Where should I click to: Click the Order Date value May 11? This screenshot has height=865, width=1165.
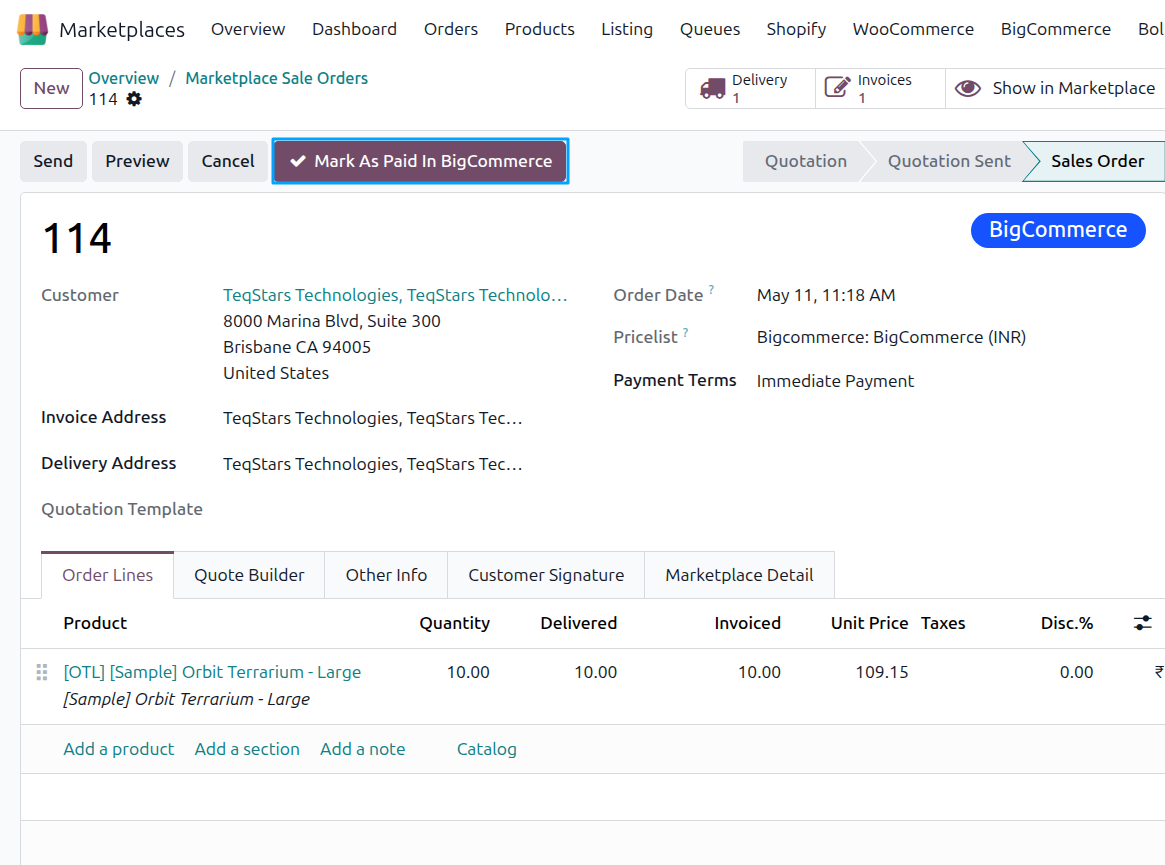pyautogui.click(x=825, y=295)
